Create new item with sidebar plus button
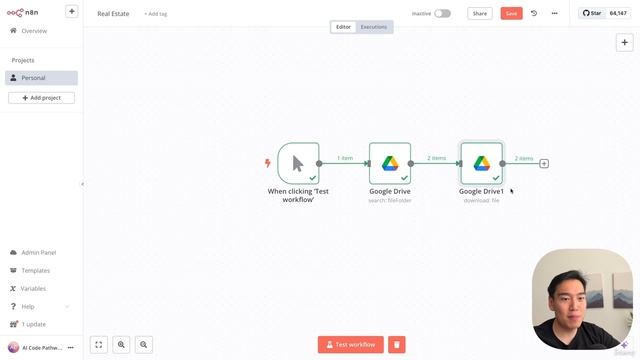 point(71,11)
